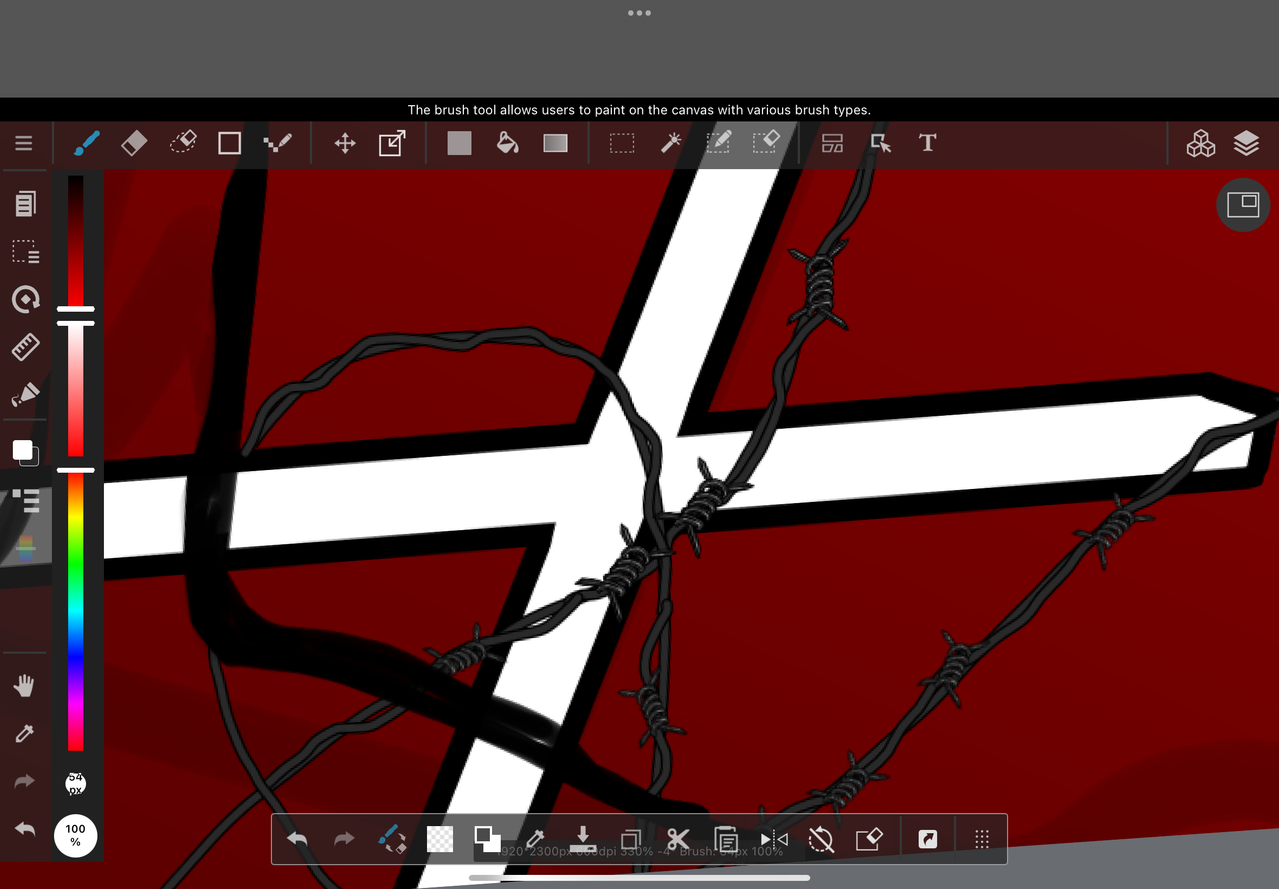Tap the iPad multitasking three dots
Image resolution: width=1279 pixels, height=889 pixels.
[639, 13]
